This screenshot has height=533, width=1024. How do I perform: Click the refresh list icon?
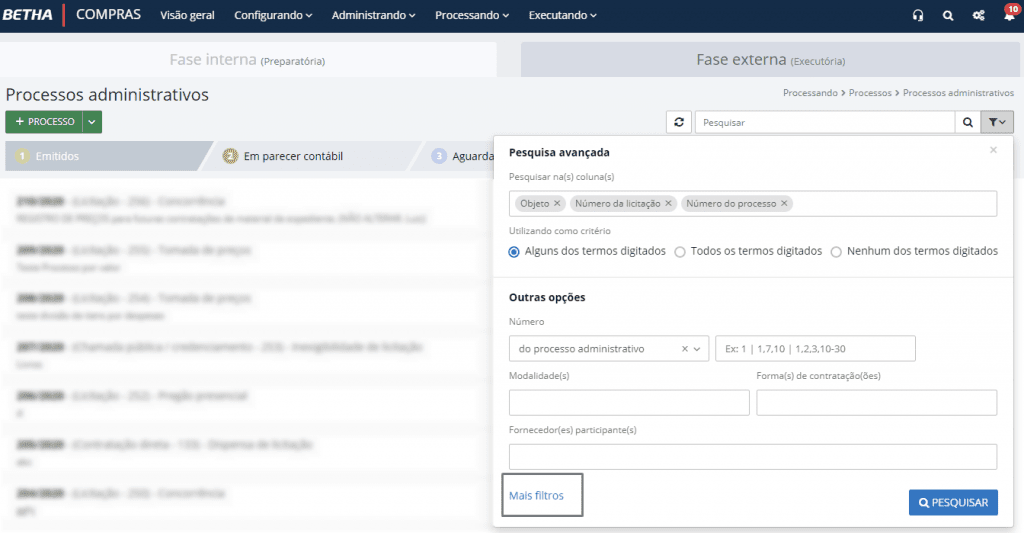pyautogui.click(x=679, y=122)
